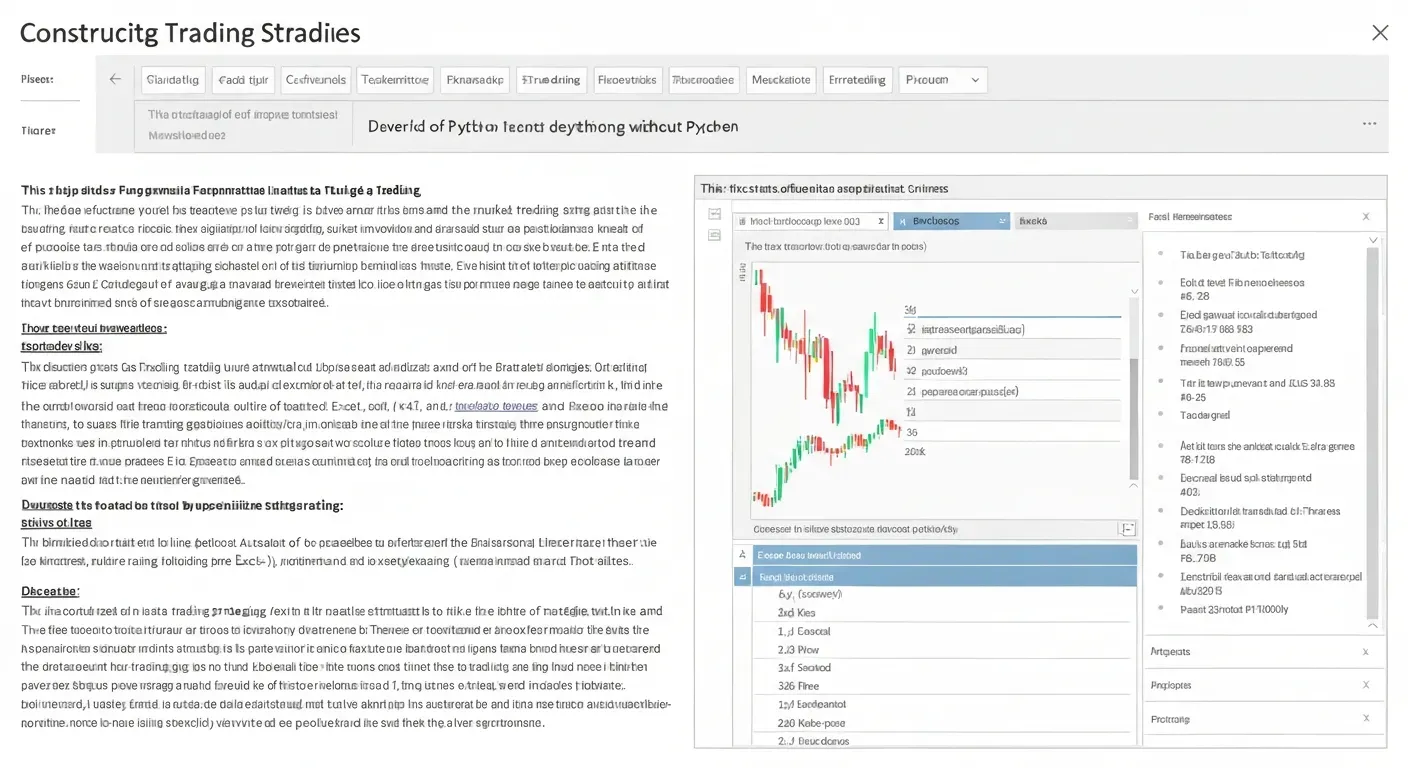
Task: Close the right side panel header
Action: pos(1366,217)
